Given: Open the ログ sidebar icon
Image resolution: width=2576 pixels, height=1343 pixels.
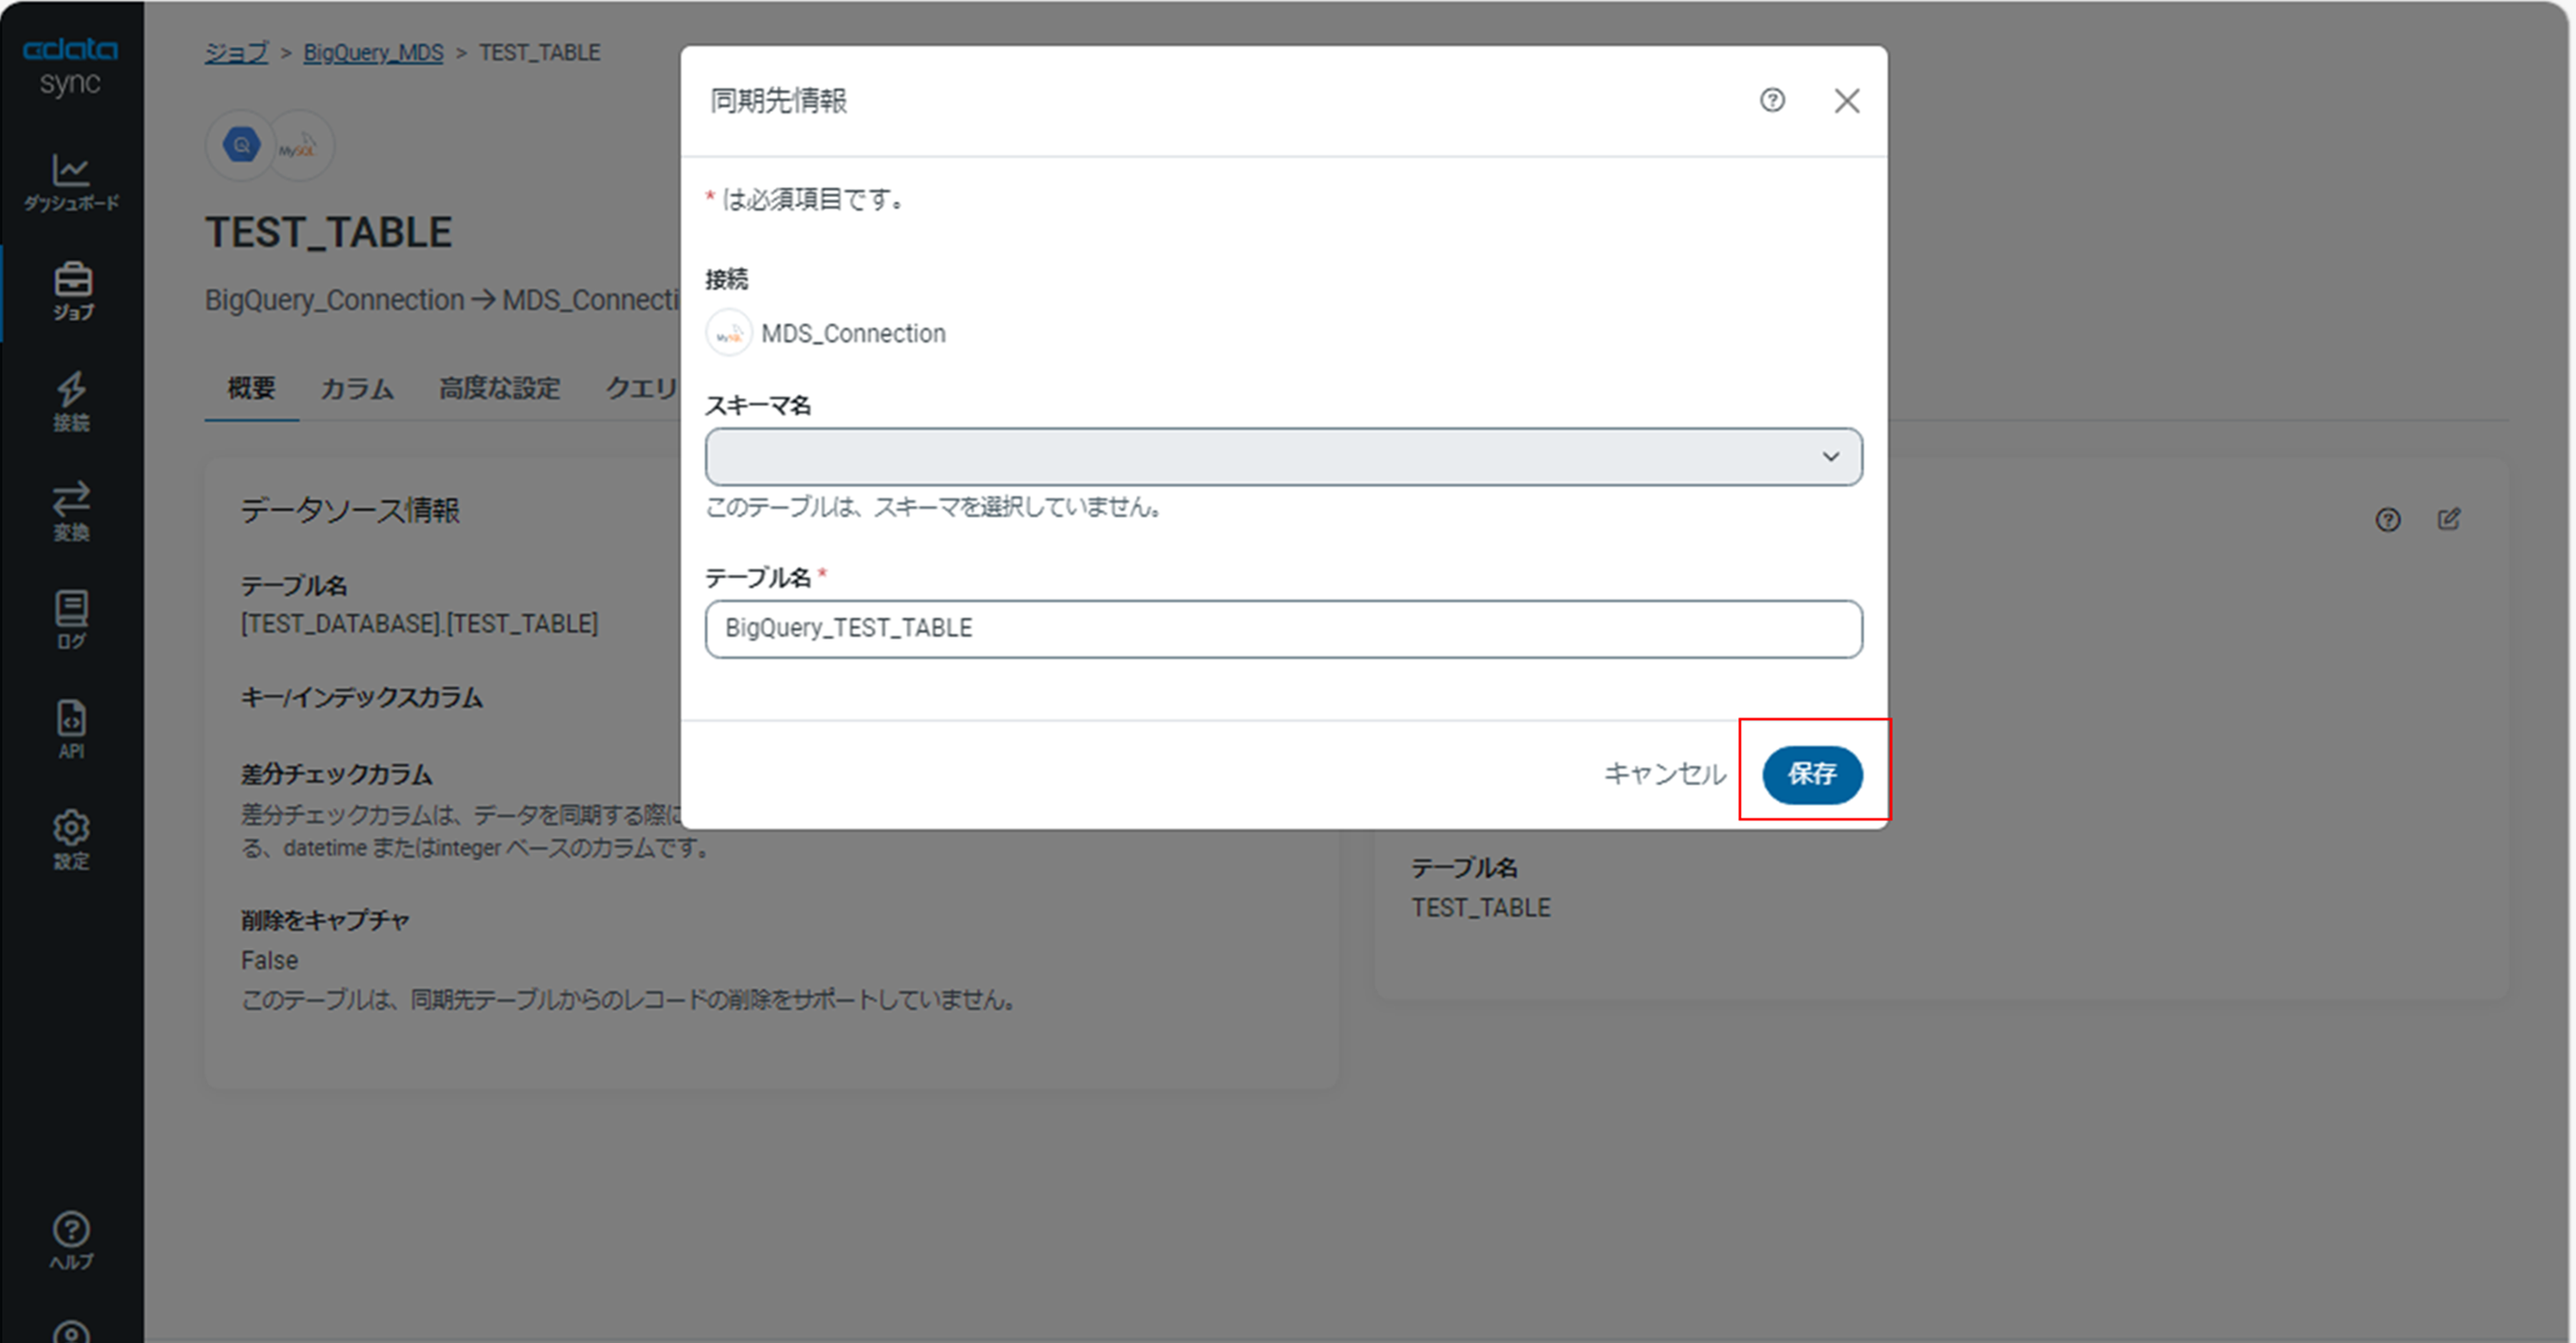Looking at the screenshot, I should [x=71, y=620].
